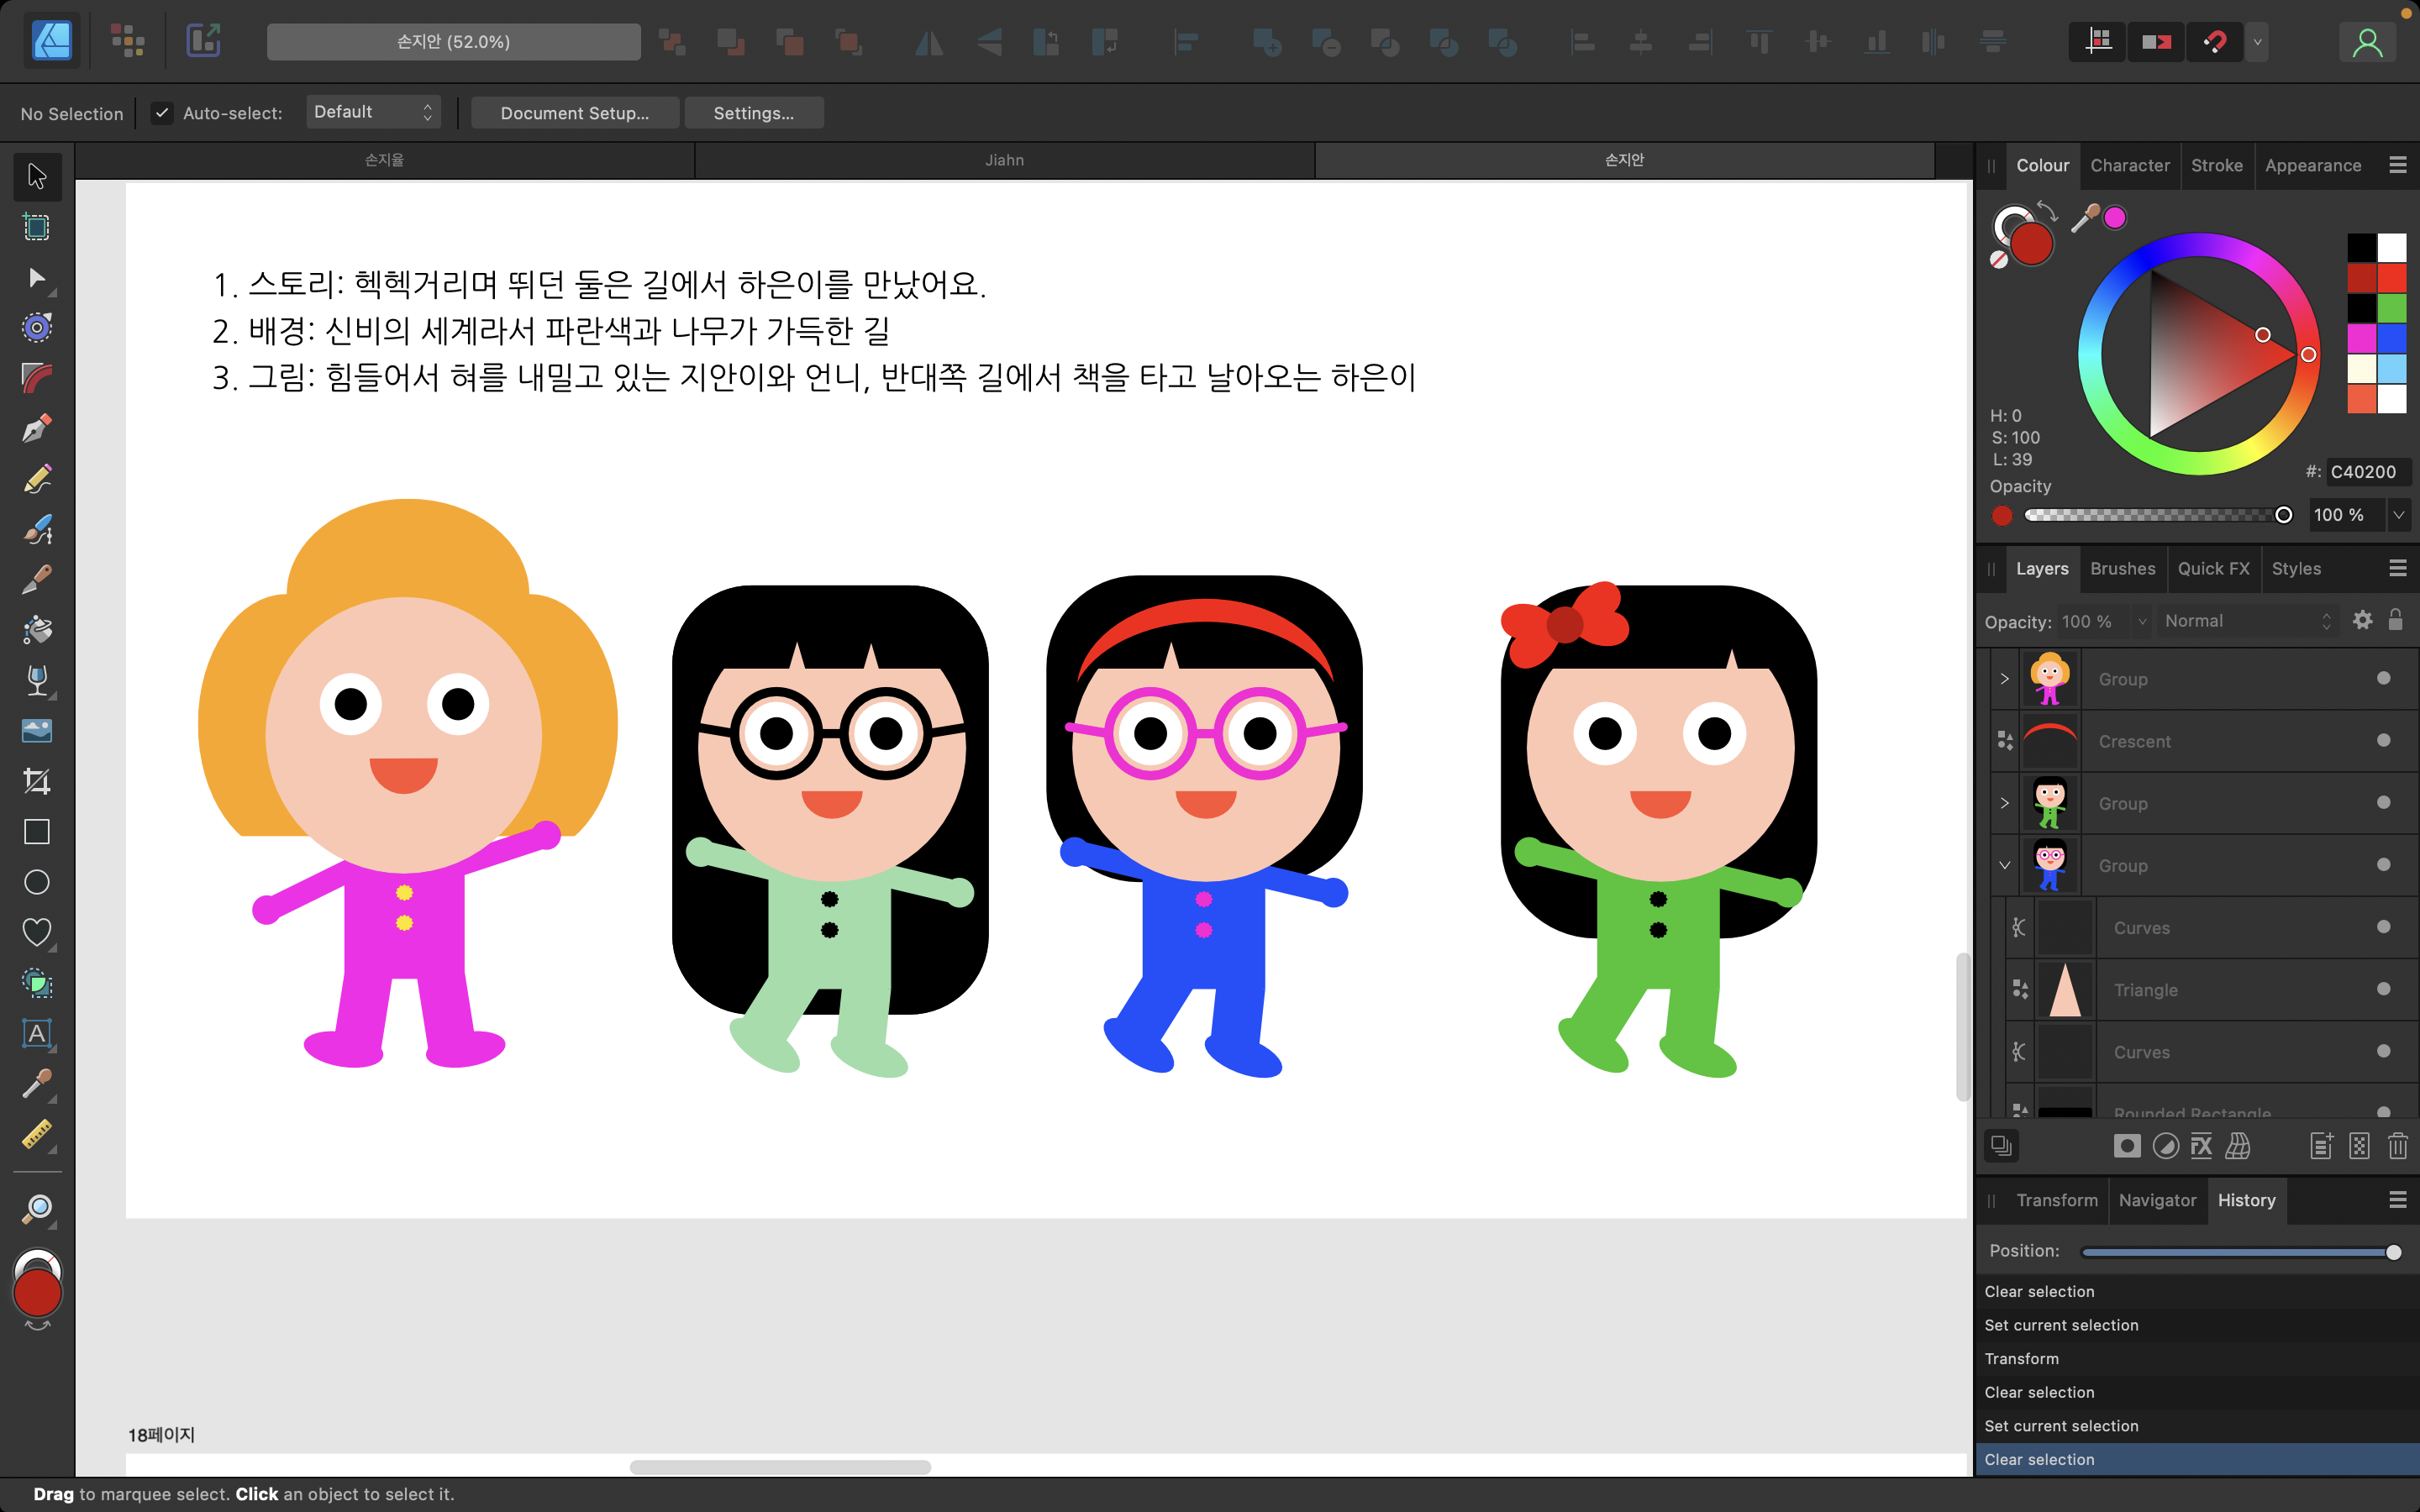Toggle the layer lock icon
Screen dimensions: 2420x1512
(x=2396, y=619)
